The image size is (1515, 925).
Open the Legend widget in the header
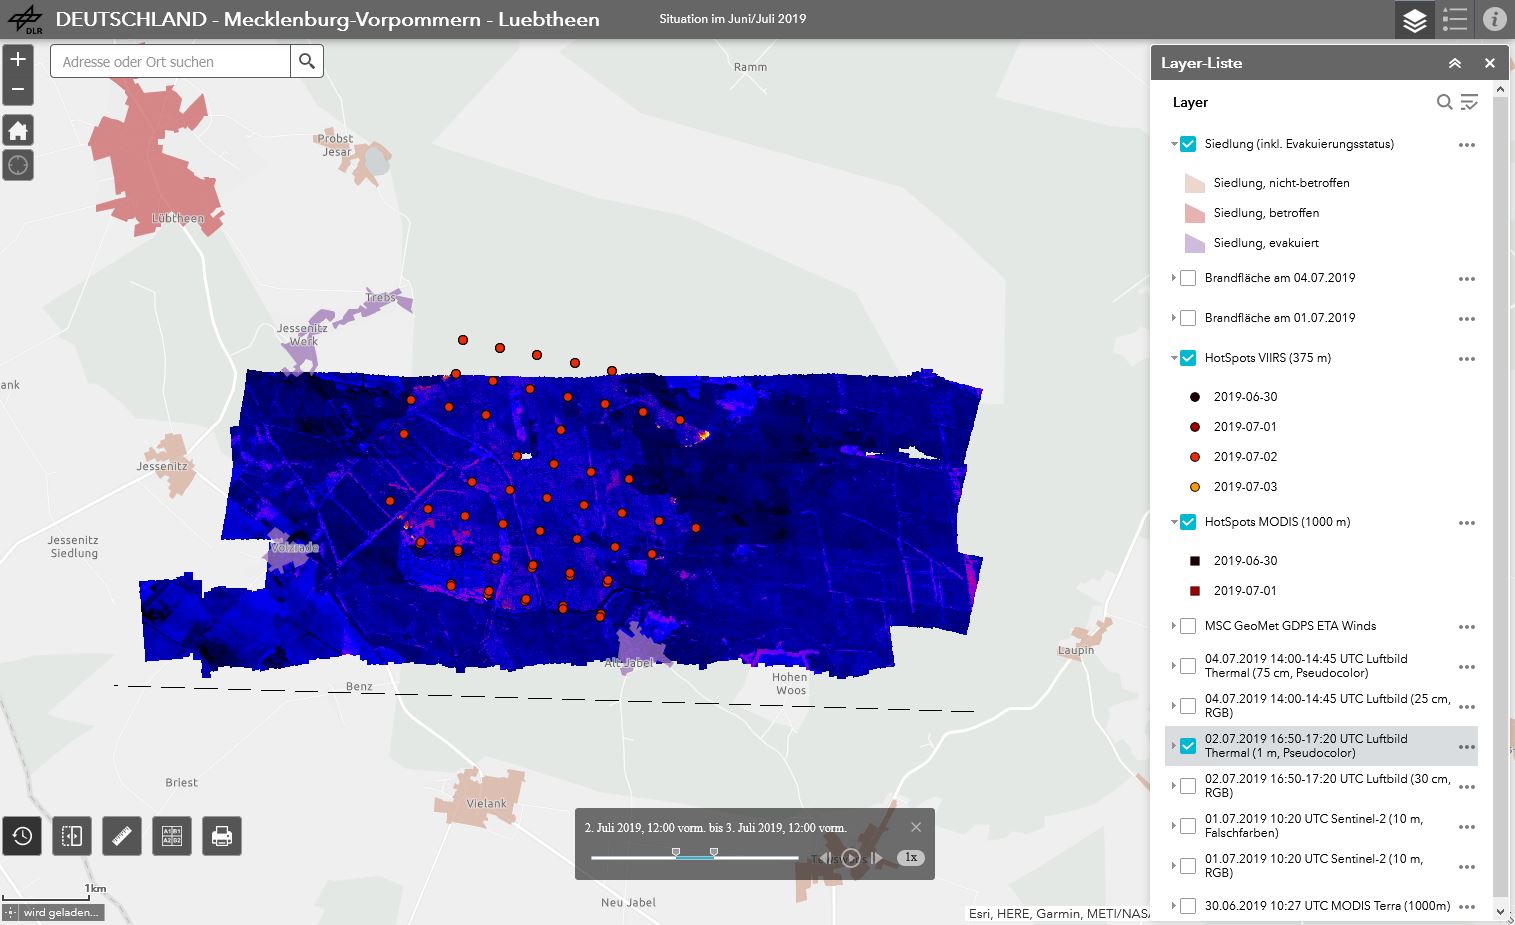coord(1455,19)
